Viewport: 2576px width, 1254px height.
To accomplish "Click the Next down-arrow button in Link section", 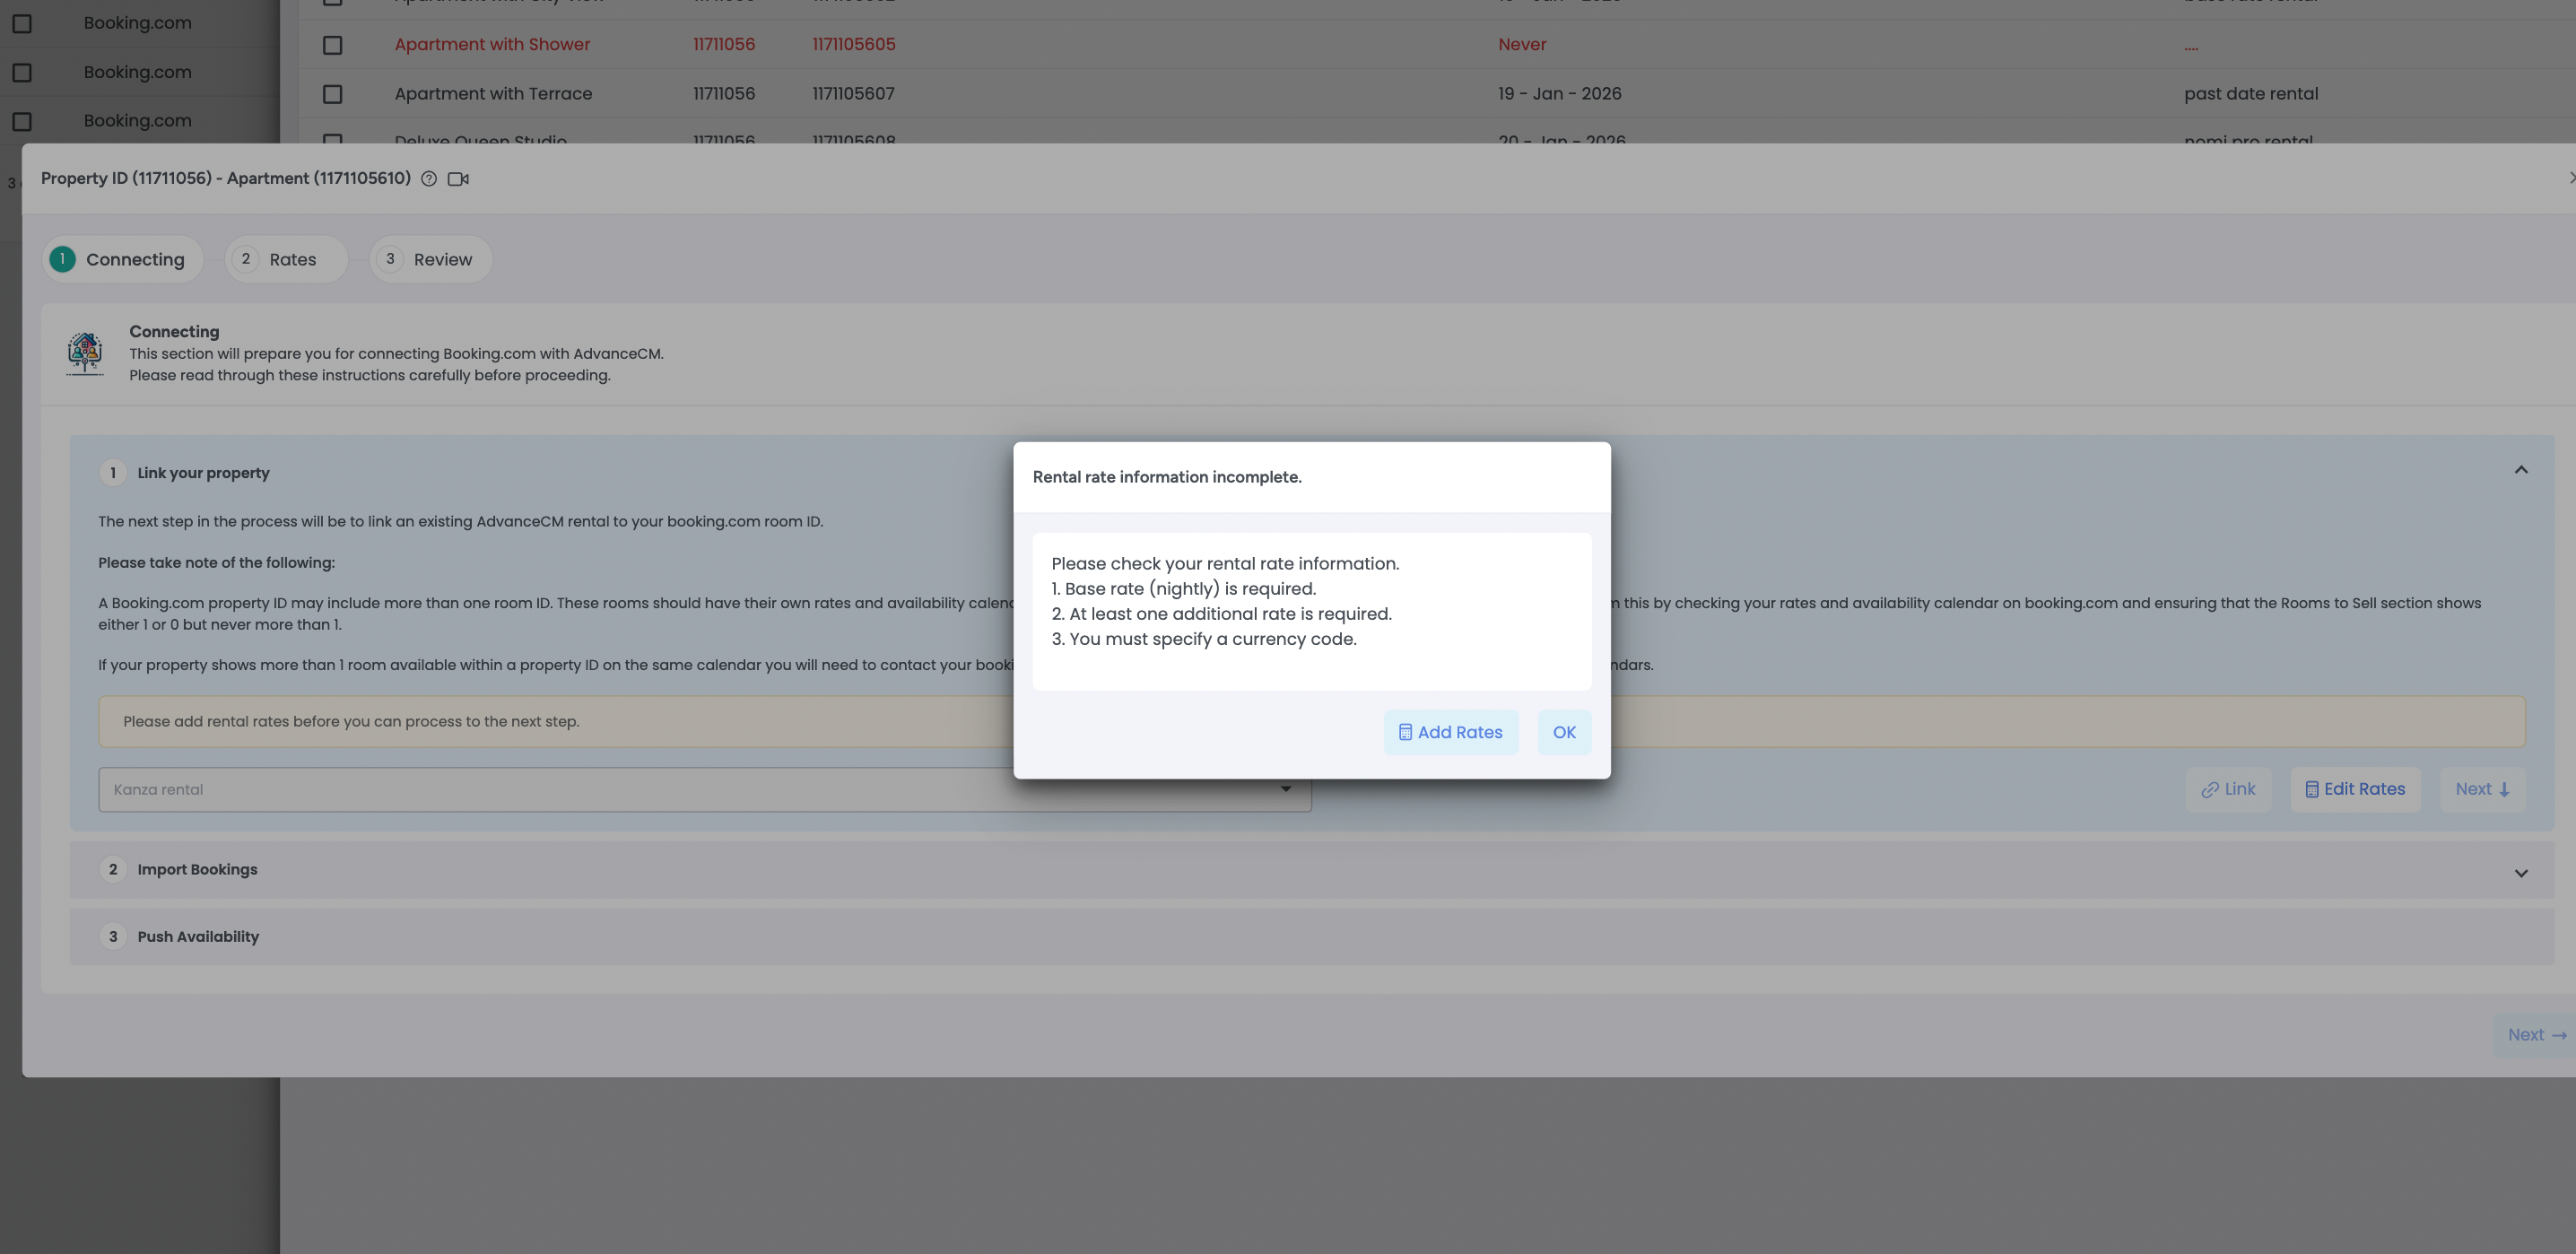I will pos(2481,789).
